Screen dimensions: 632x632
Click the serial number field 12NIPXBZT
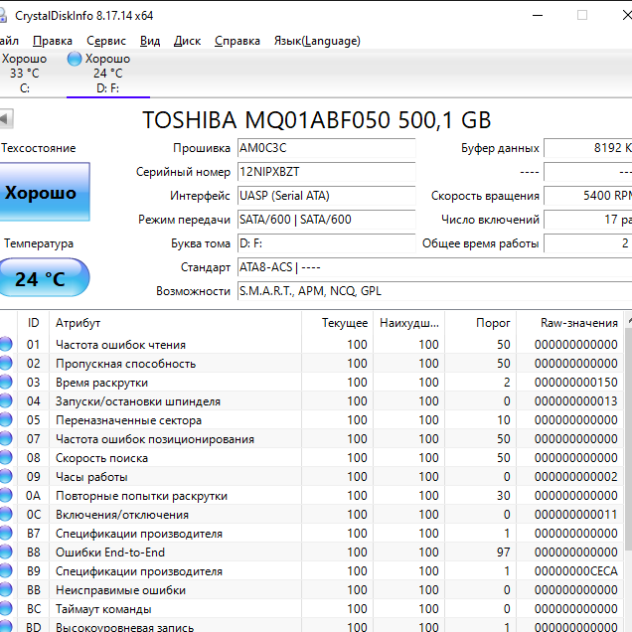[x=326, y=172]
